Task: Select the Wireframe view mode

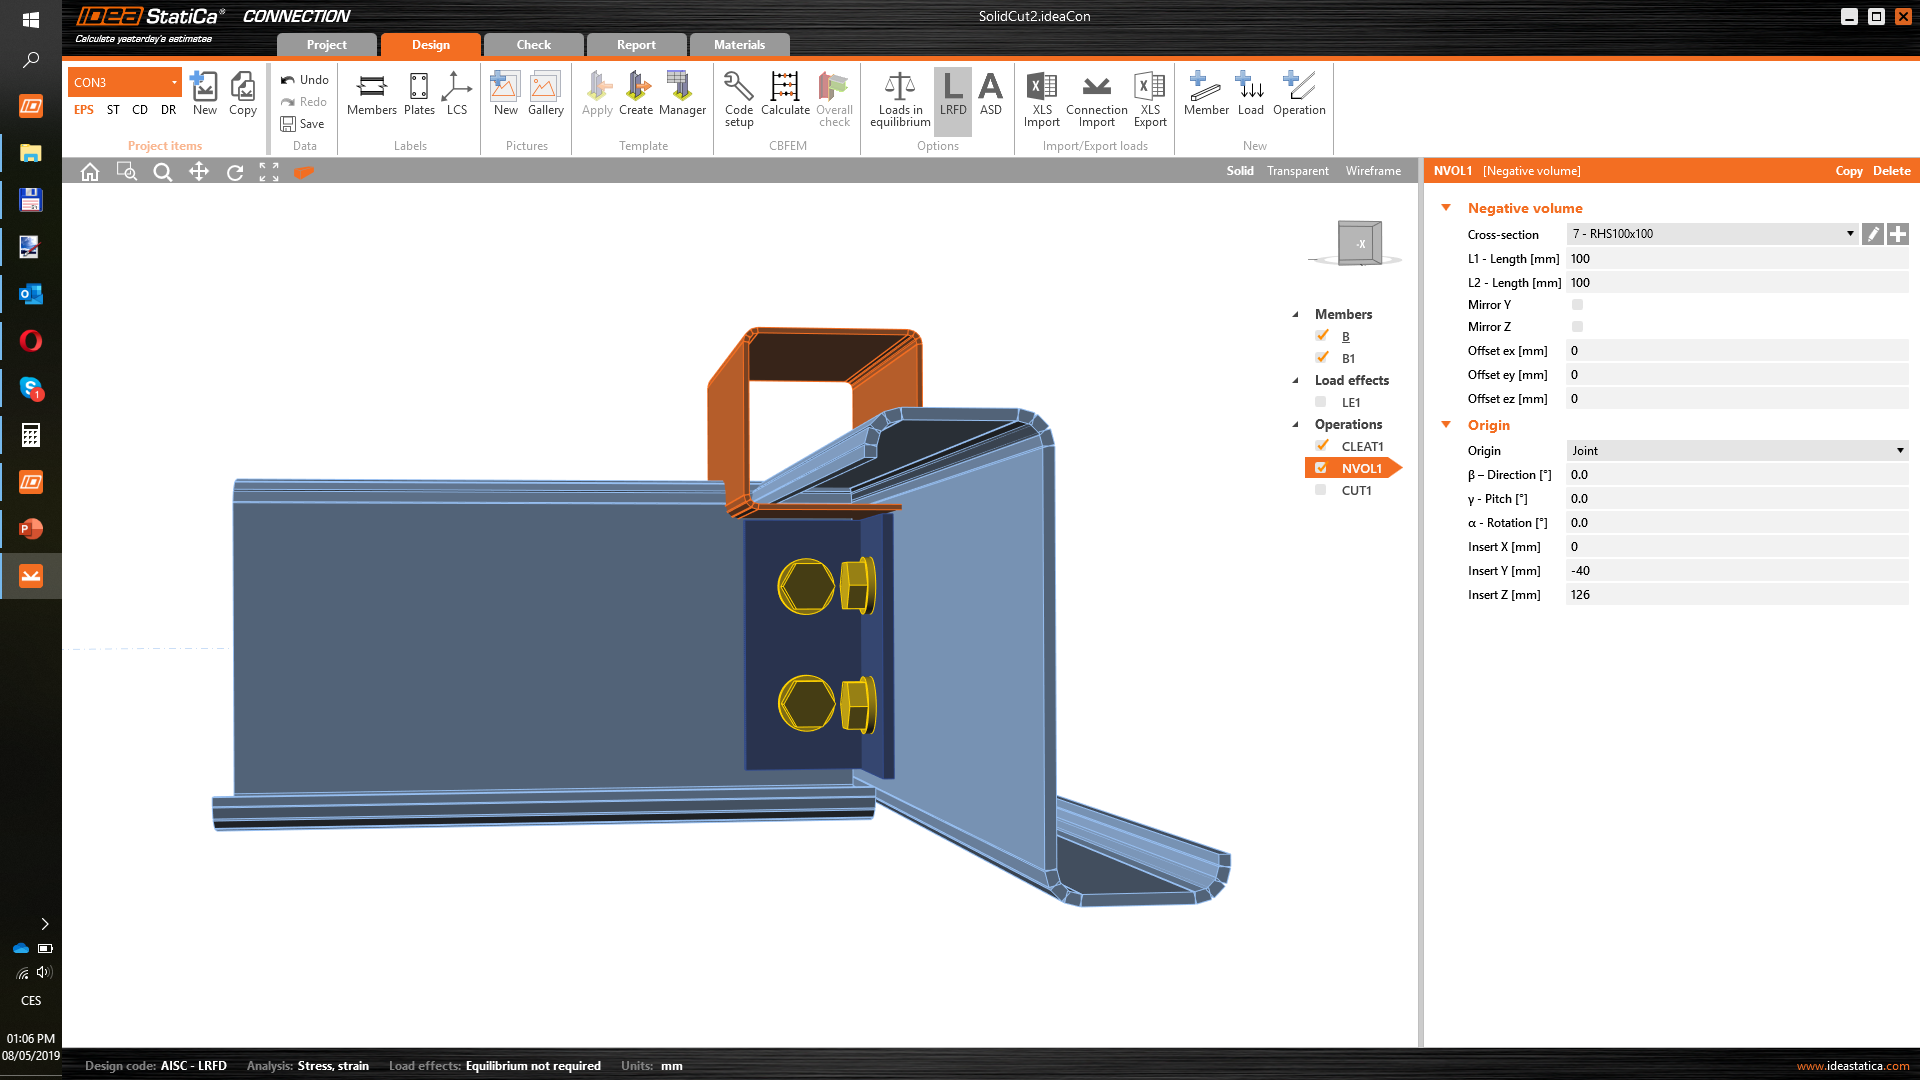Action: tap(1373, 170)
